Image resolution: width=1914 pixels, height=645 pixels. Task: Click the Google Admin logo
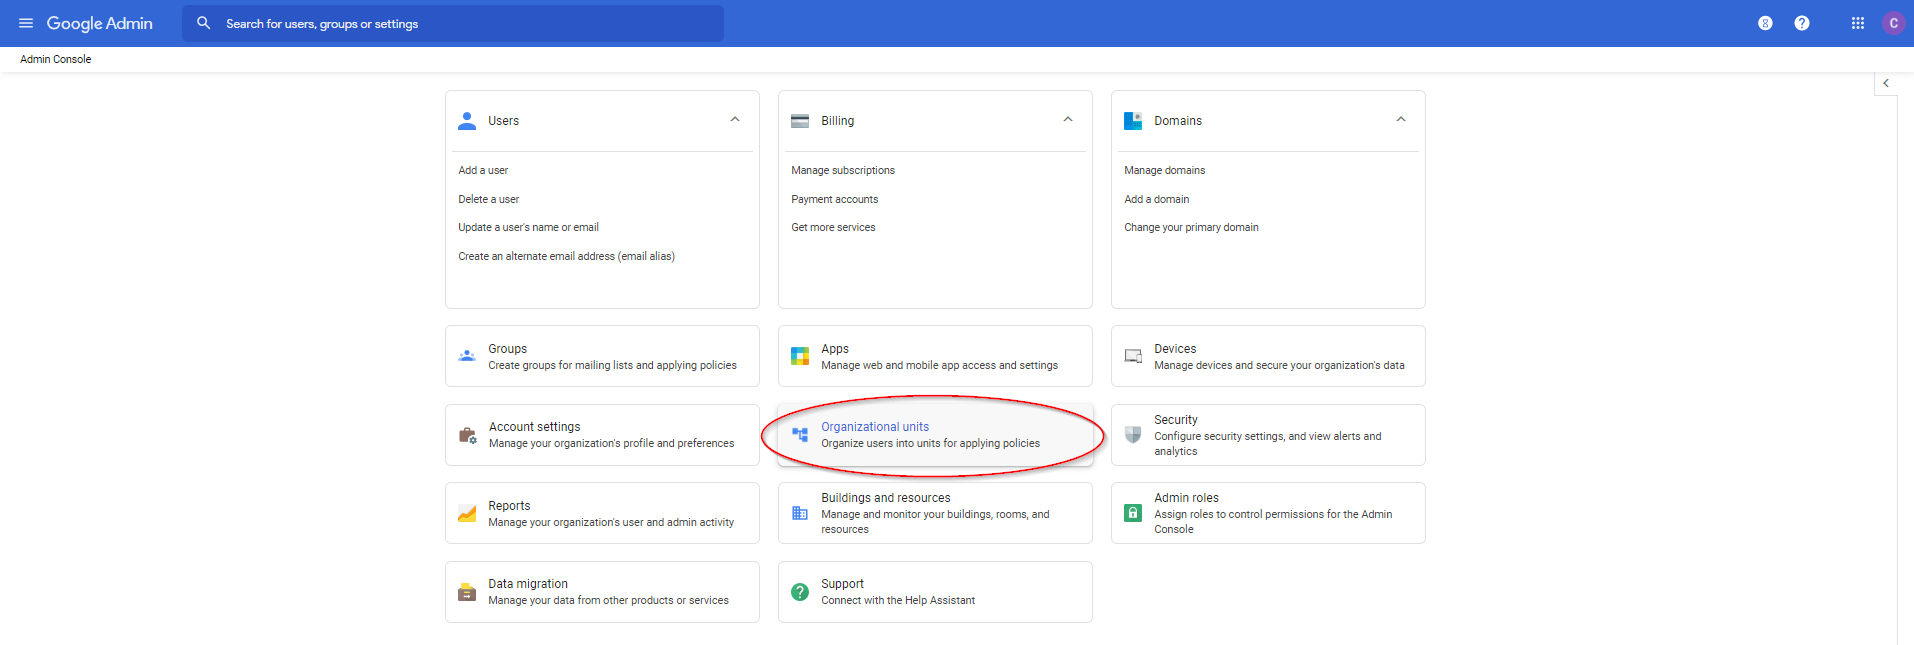coord(99,23)
